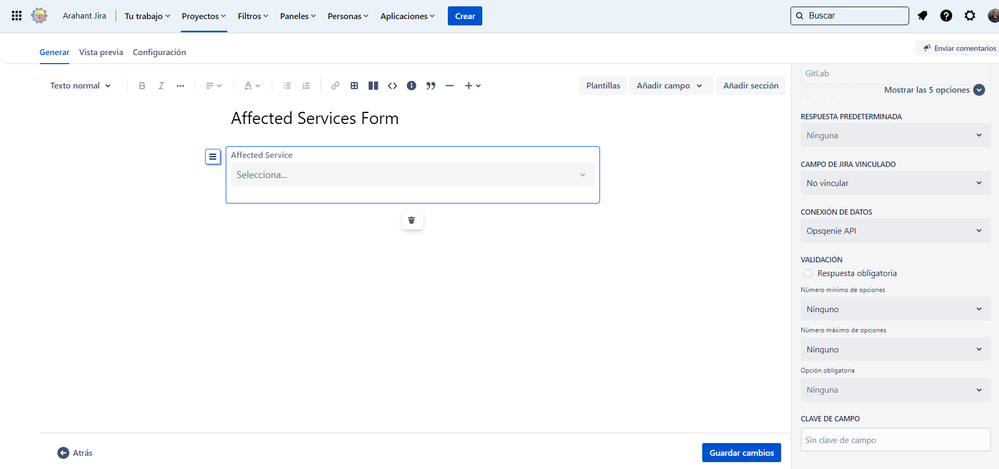Click the GitLab option field
This screenshot has height=469, width=999.
click(895, 73)
